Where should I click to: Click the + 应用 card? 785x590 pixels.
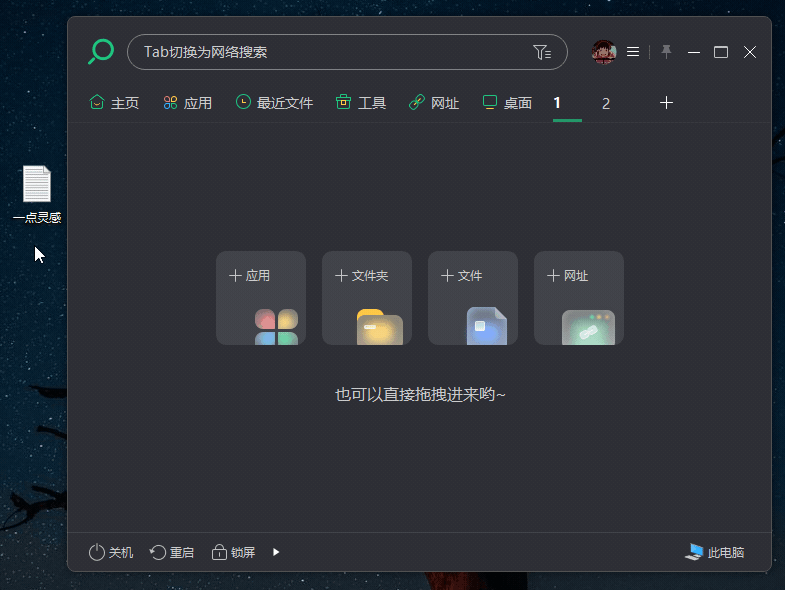[x=261, y=298]
